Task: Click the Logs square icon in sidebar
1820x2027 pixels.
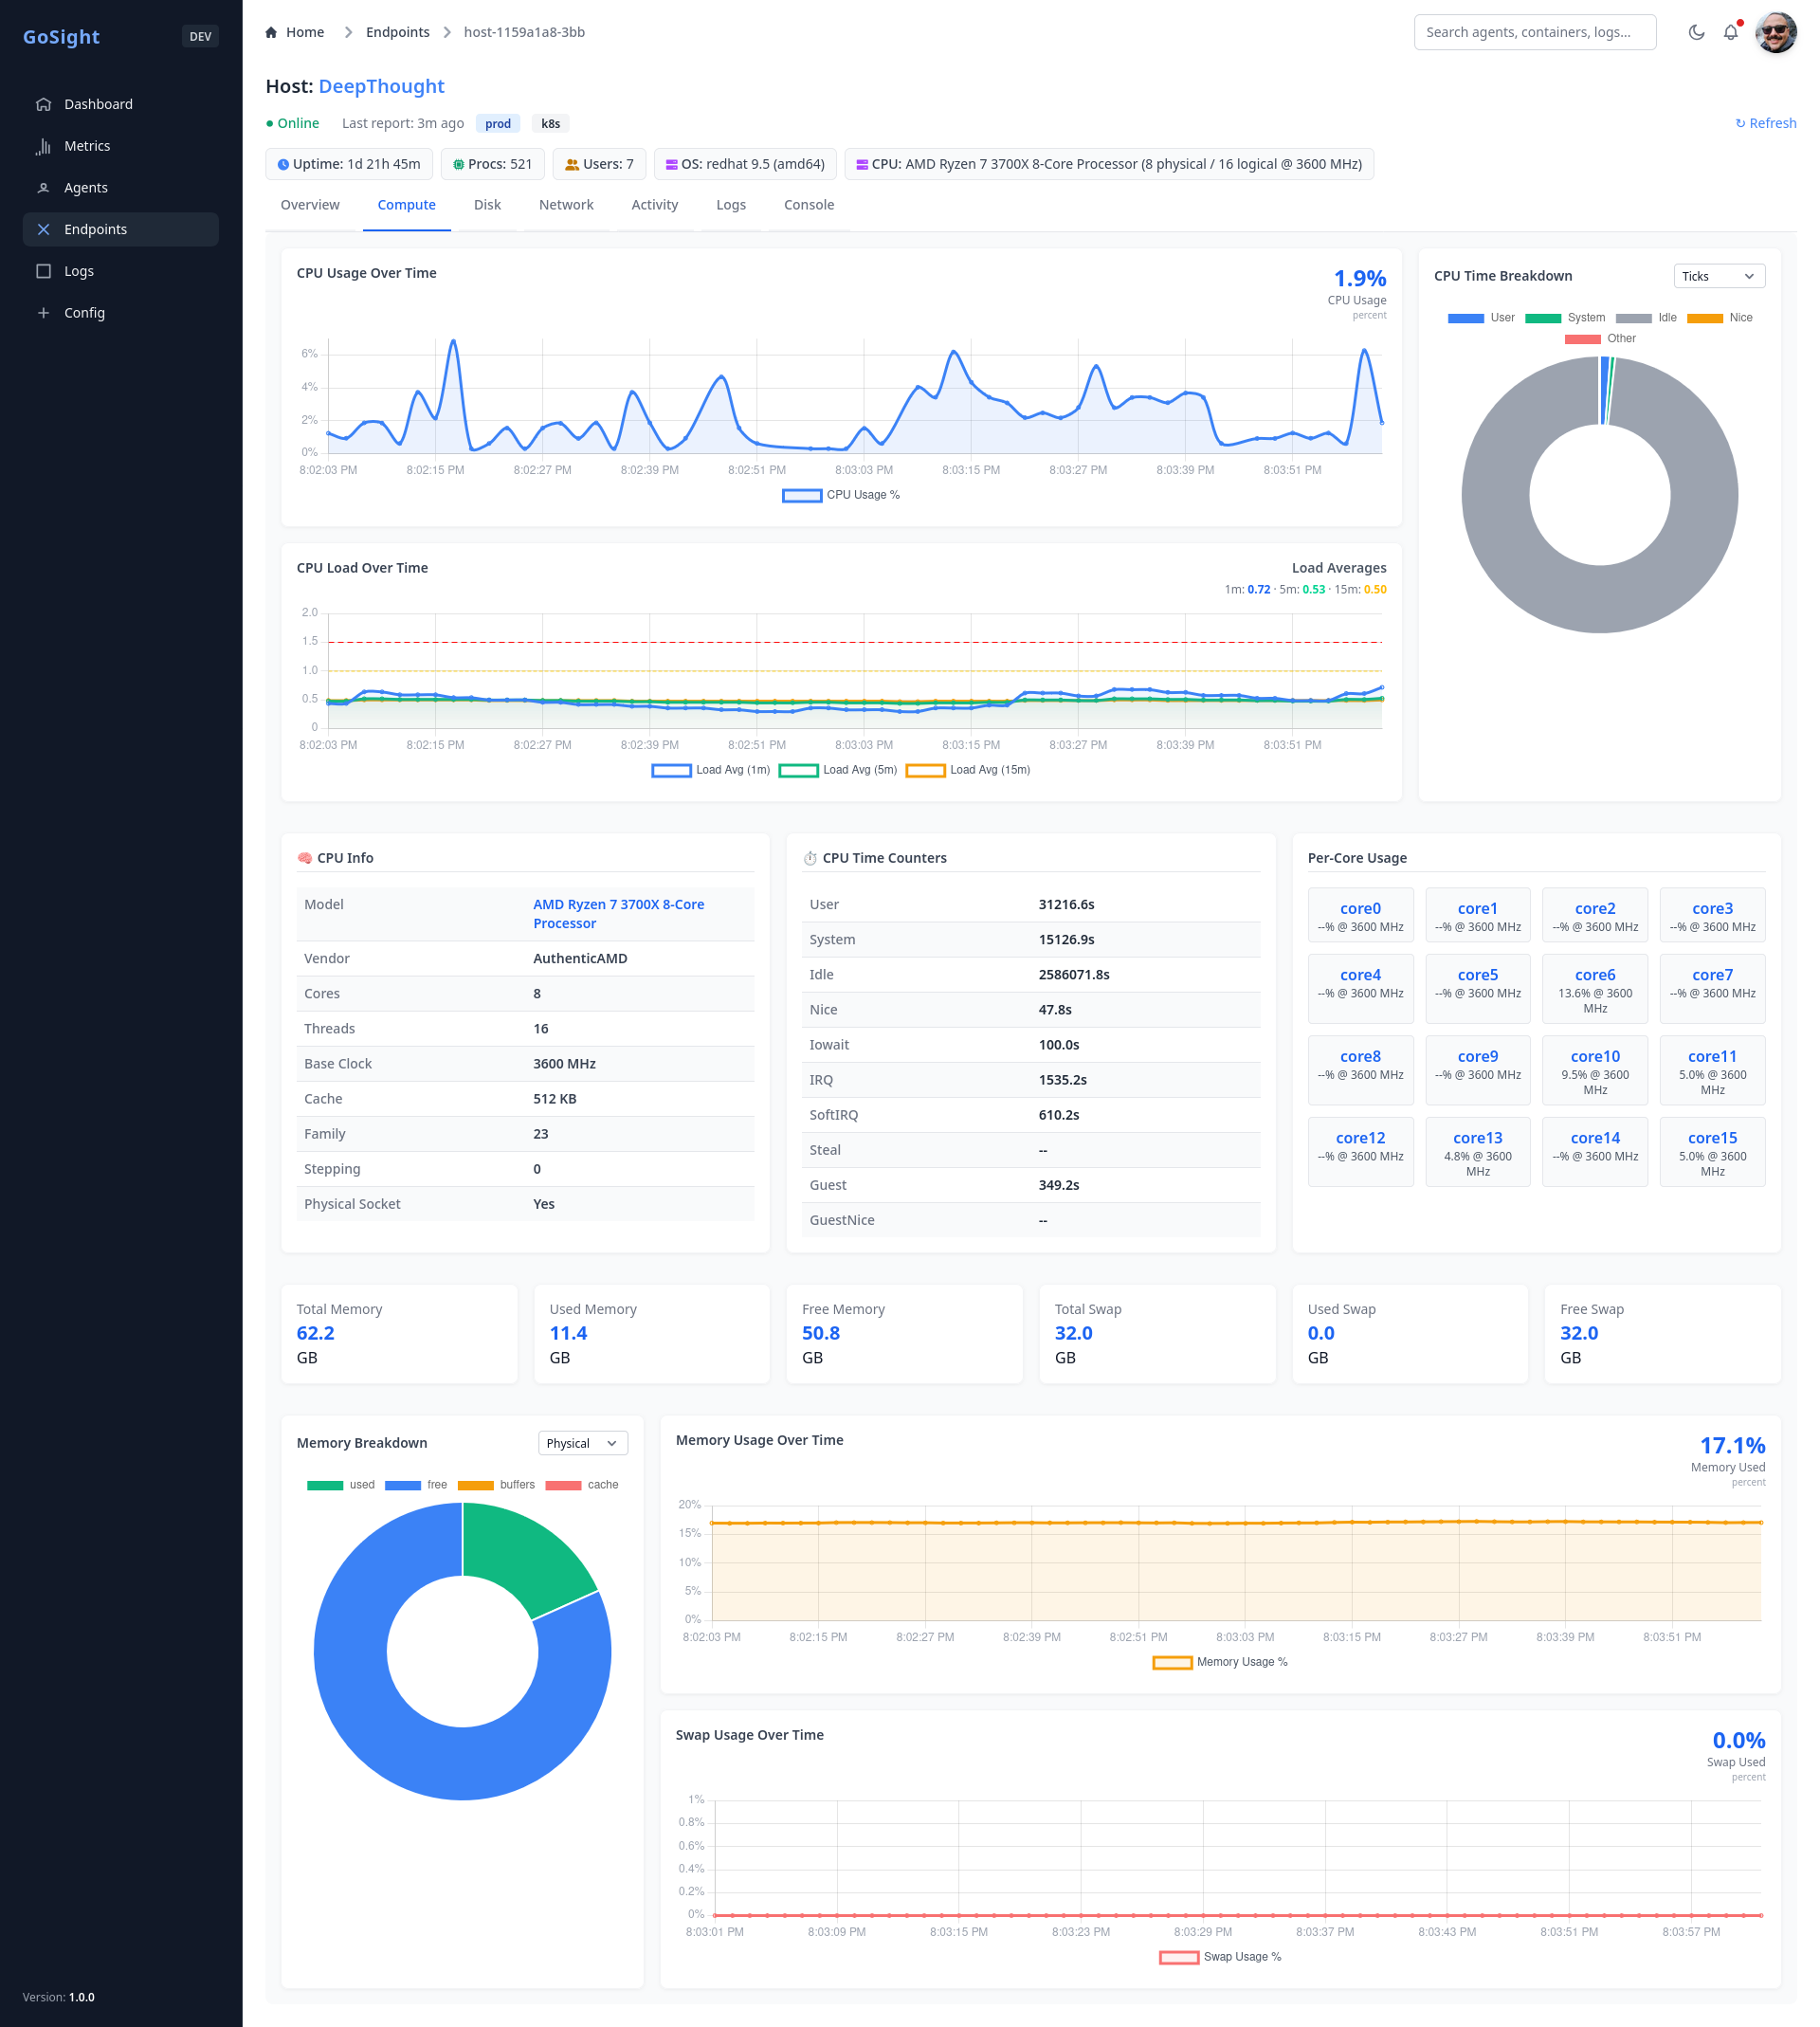Action: (x=43, y=271)
